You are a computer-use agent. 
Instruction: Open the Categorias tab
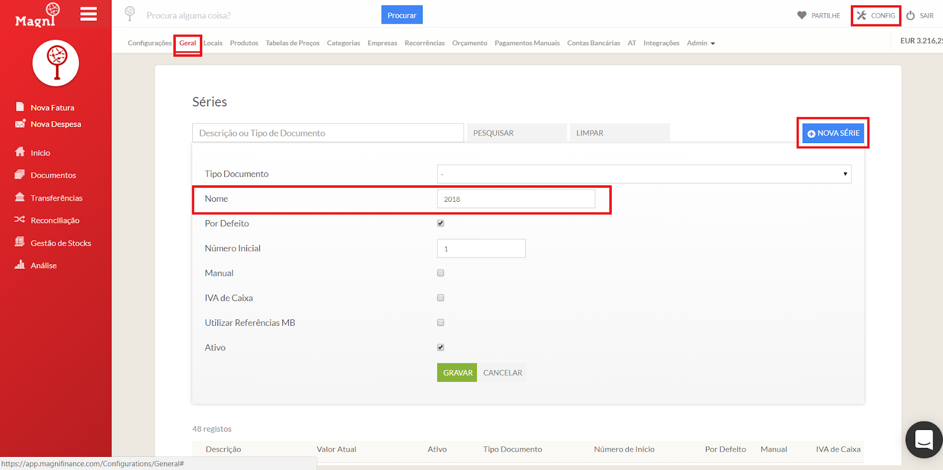pyautogui.click(x=343, y=43)
